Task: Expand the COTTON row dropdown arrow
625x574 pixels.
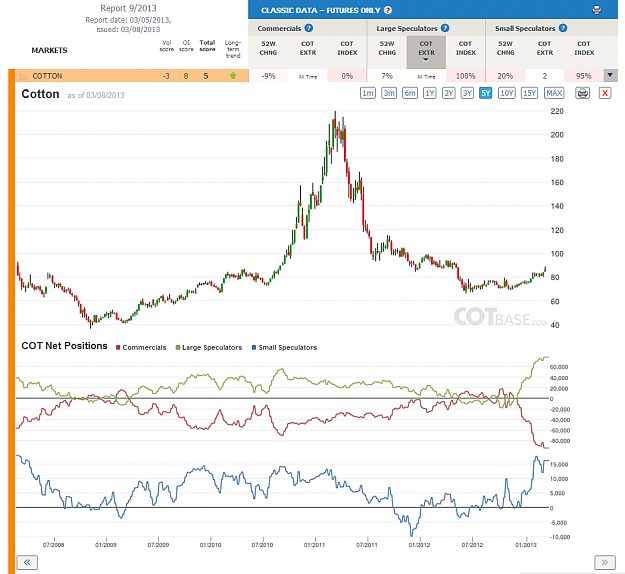Action: 610,75
